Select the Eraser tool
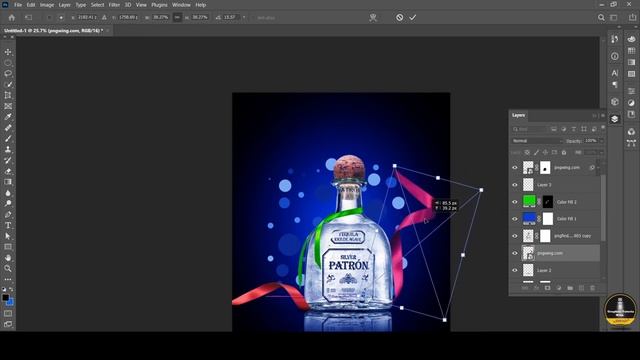 pyautogui.click(x=8, y=171)
